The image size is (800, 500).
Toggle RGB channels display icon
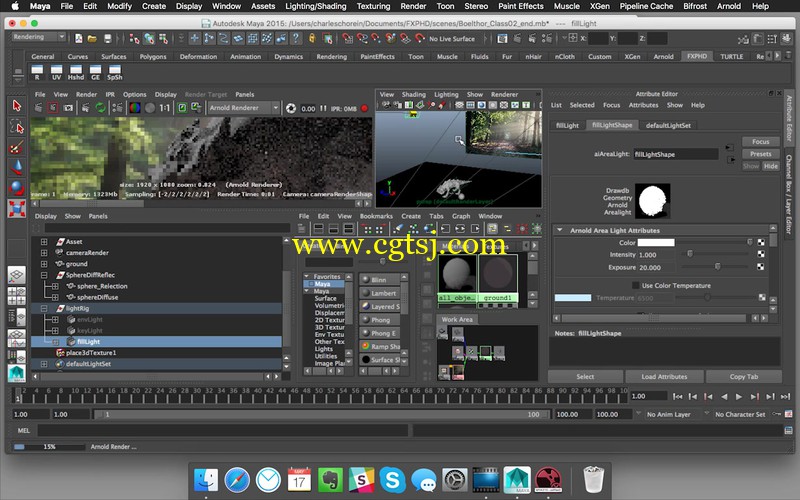click(135, 108)
